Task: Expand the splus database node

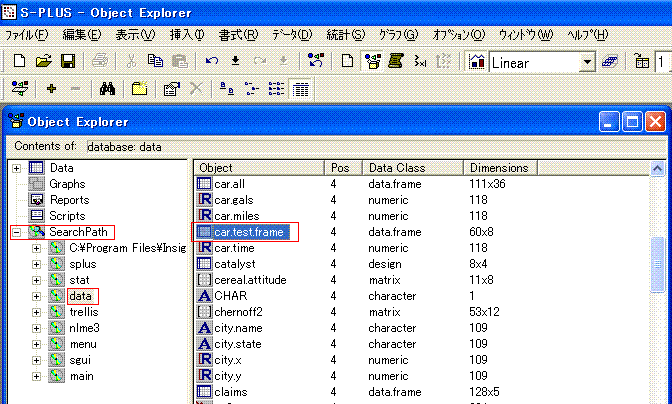Action: [x=36, y=264]
